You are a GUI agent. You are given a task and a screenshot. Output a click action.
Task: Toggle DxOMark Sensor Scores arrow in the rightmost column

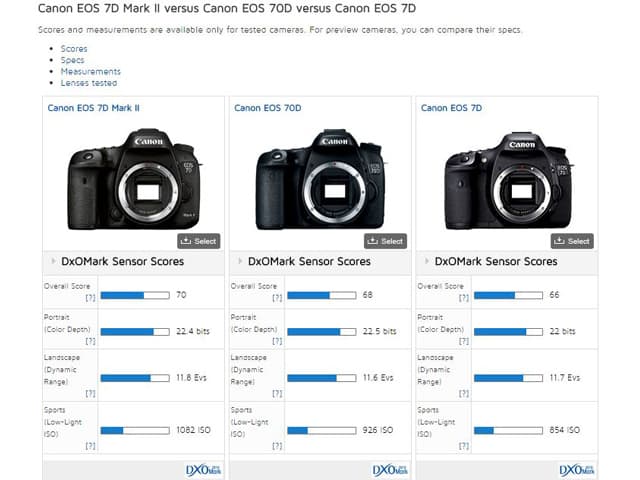tap(425, 262)
